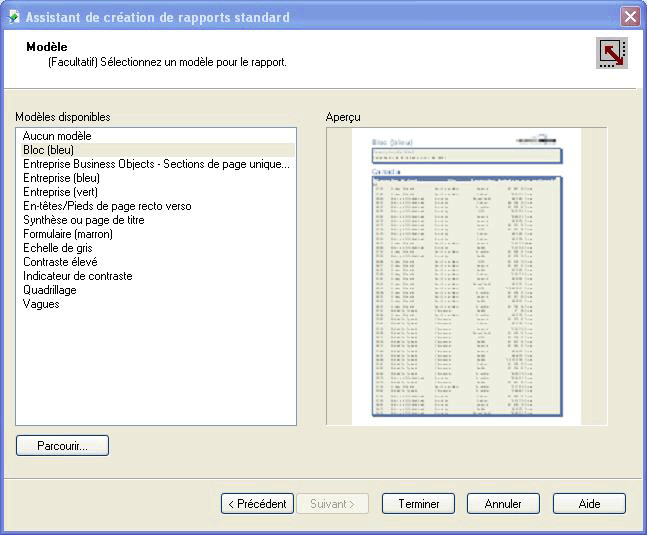Select the 'Entreprise (bleu)' template

(61, 178)
